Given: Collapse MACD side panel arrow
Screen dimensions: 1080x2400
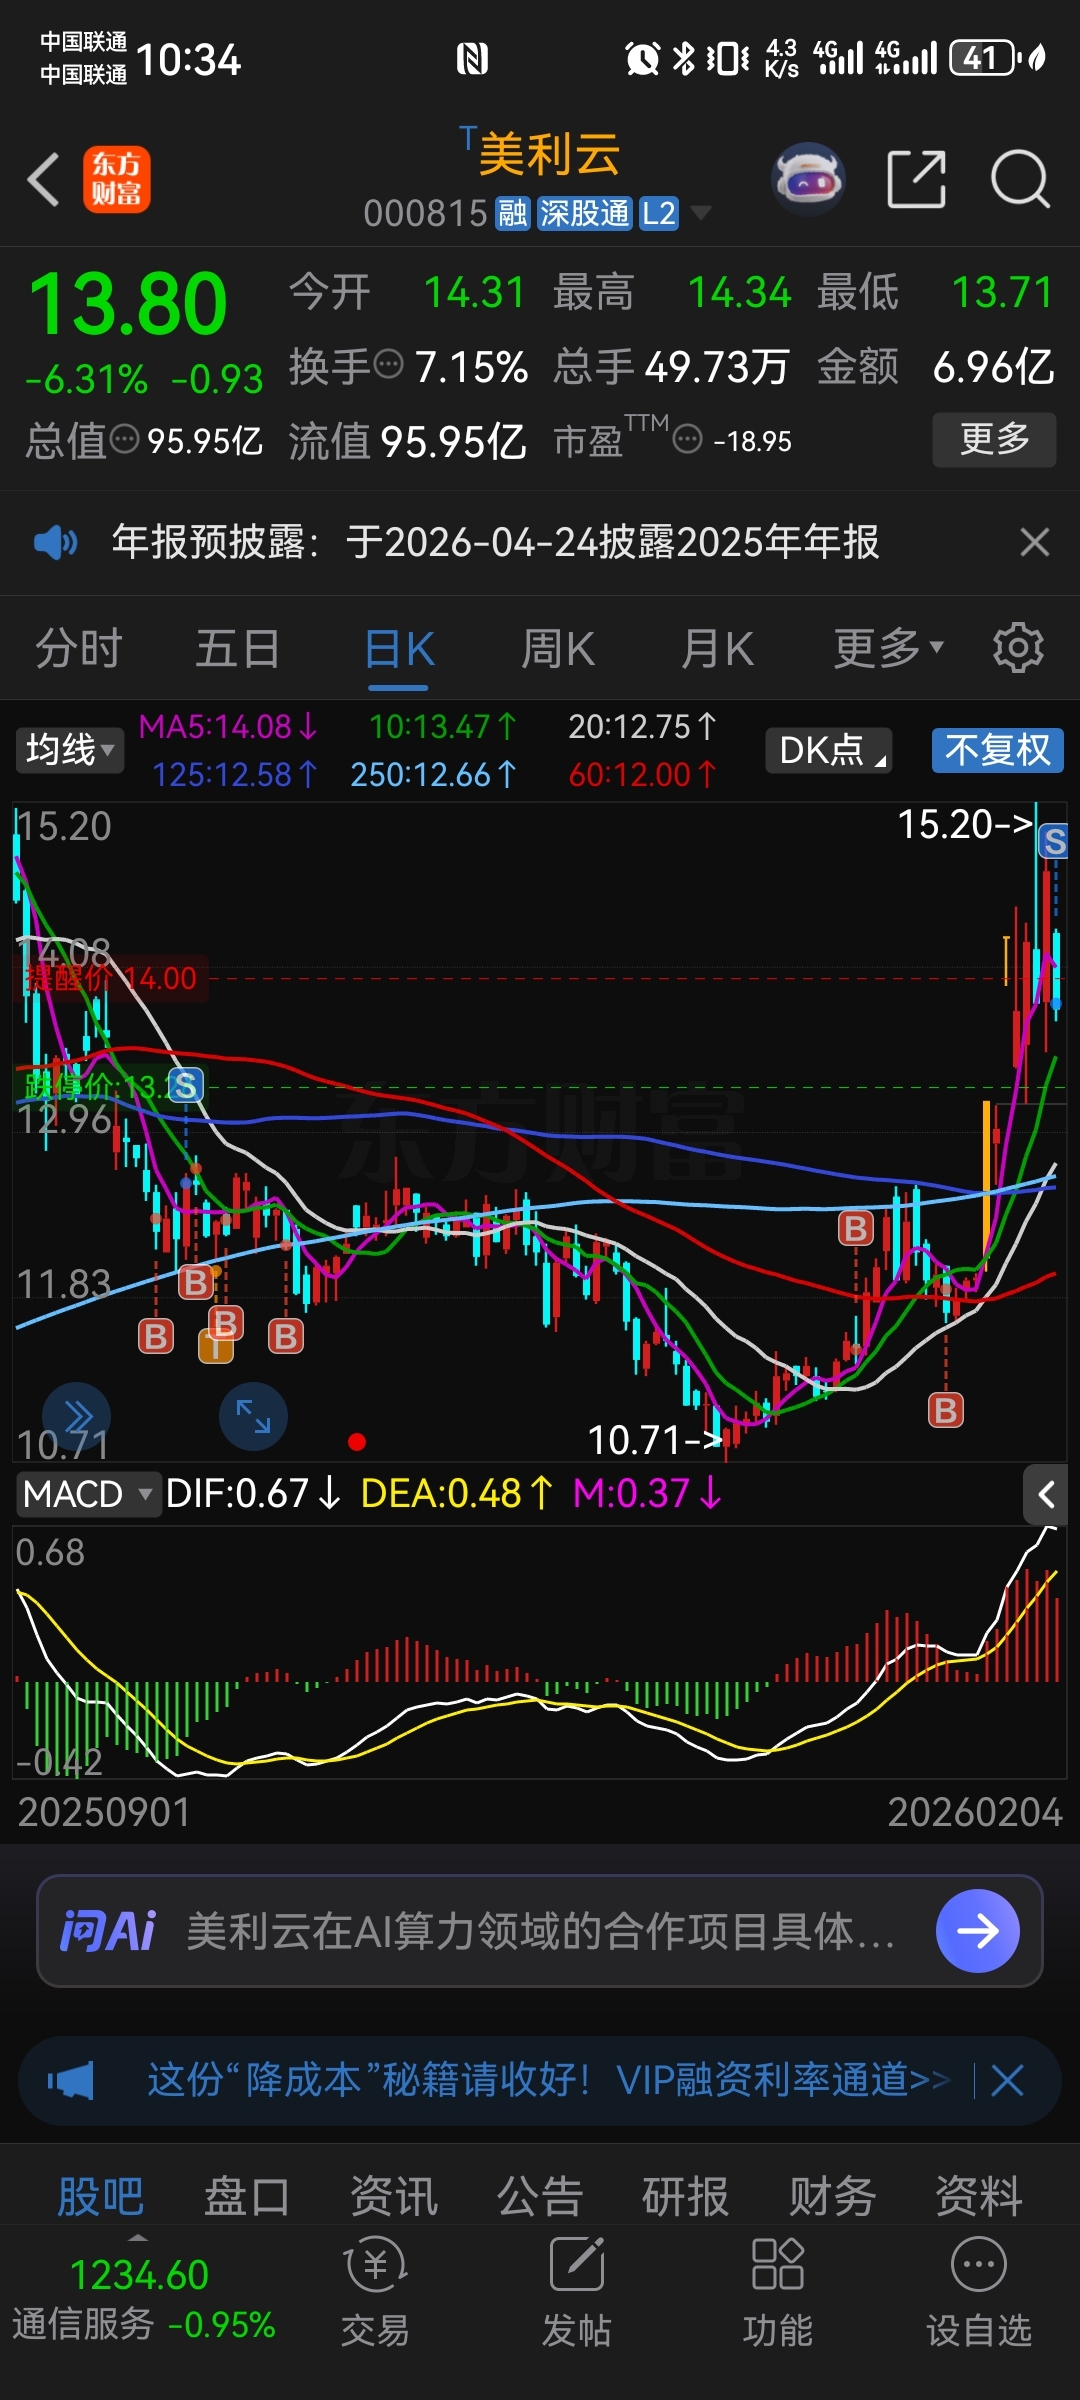Looking at the screenshot, I should coord(1046,1495).
